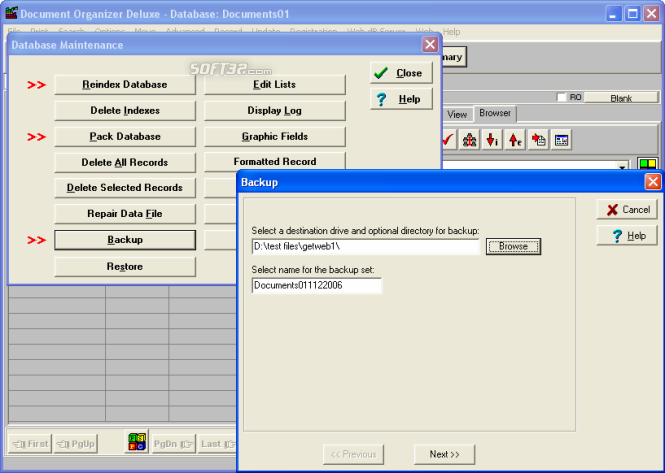This screenshot has height=473, width=665.
Task: Click Delete Indexes button
Action: tap(125, 110)
